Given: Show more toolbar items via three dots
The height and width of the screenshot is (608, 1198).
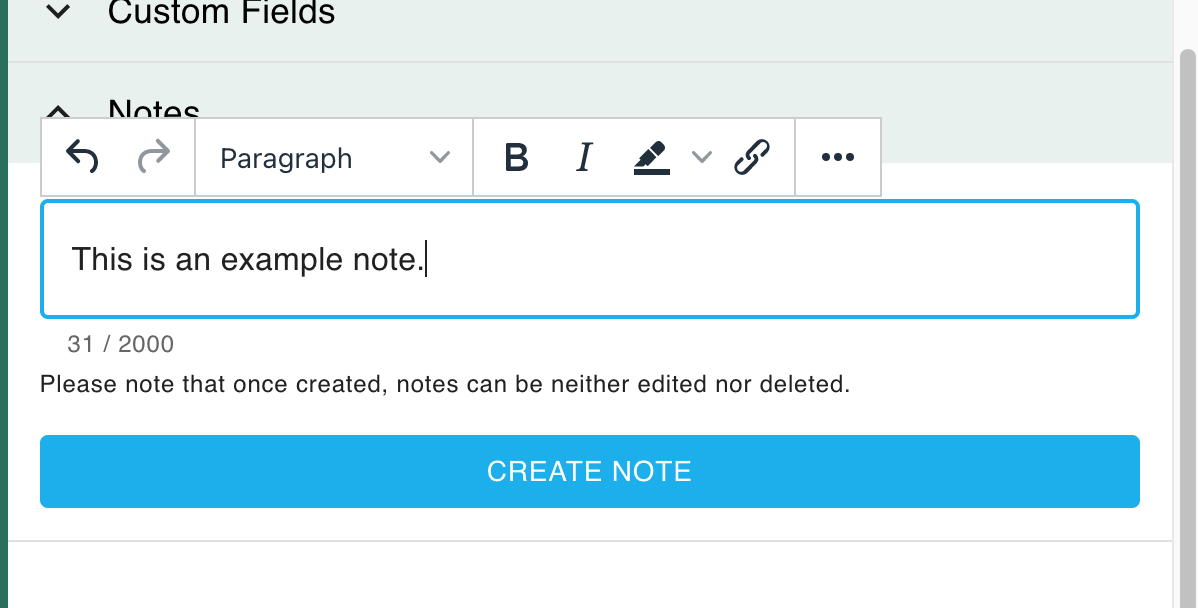Looking at the screenshot, I should pyautogui.click(x=837, y=157).
